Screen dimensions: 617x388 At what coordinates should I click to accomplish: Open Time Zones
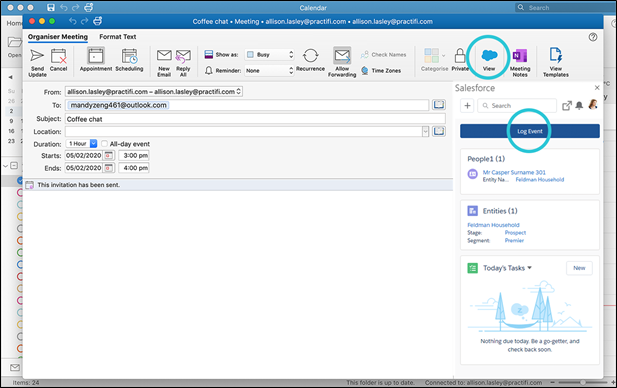381,70
